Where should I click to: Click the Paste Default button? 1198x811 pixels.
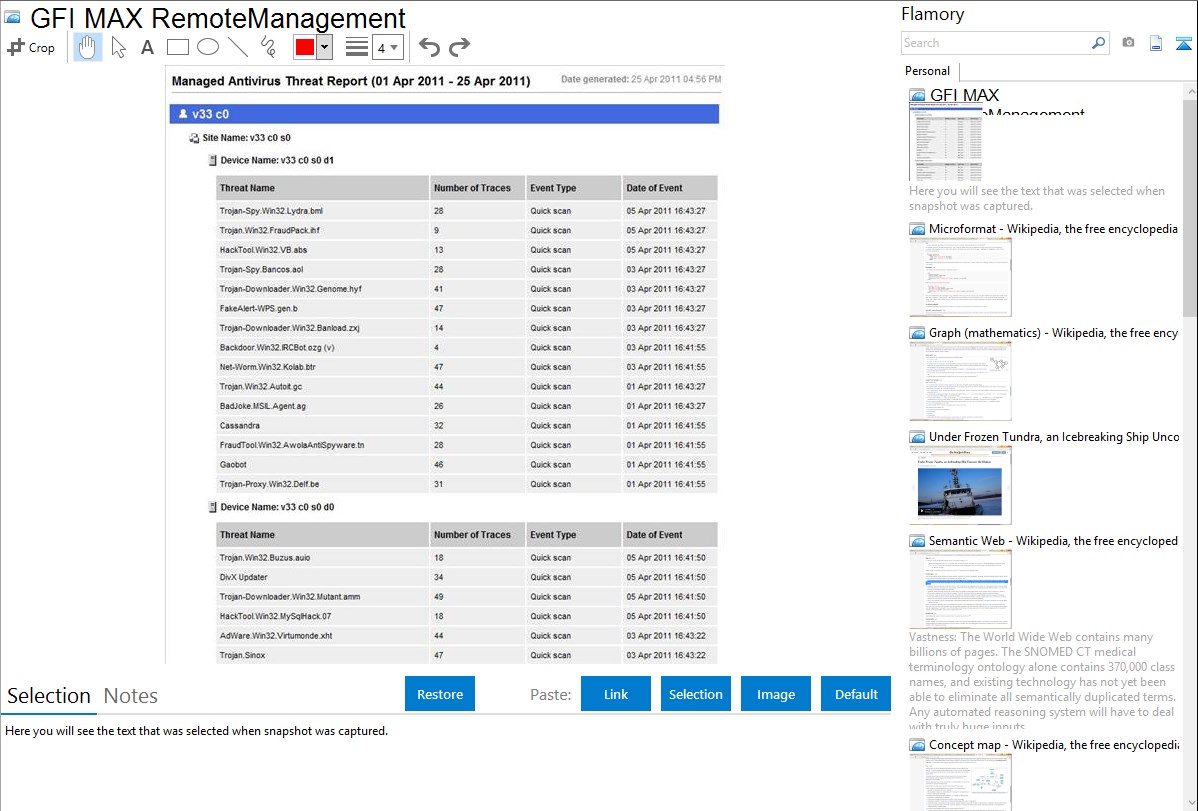pyautogui.click(x=856, y=694)
